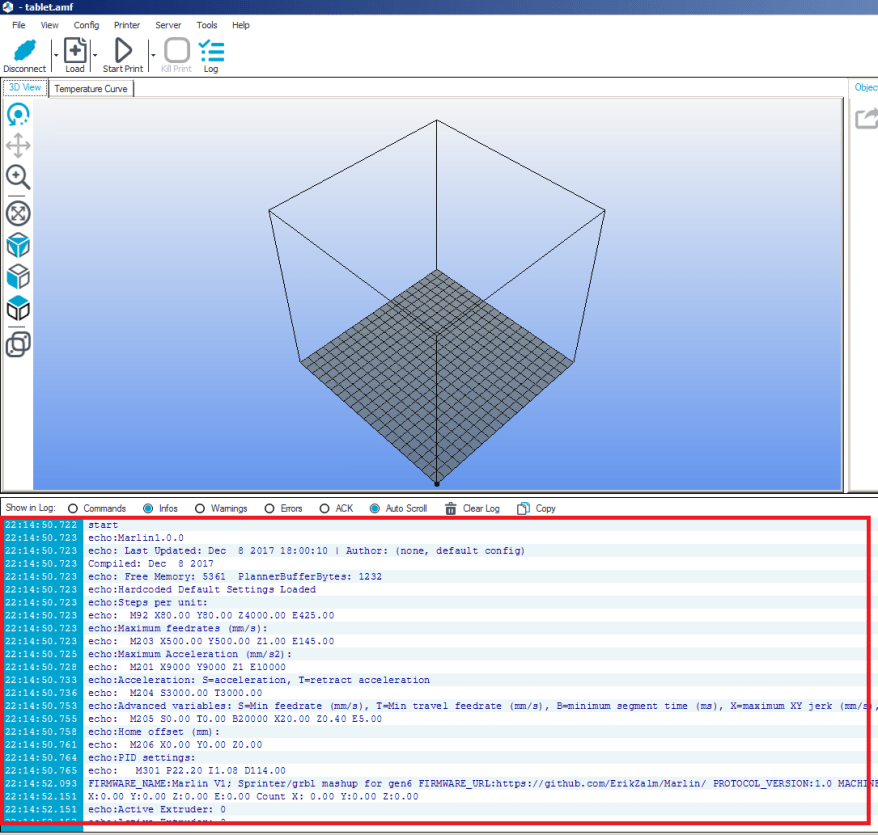Click the Fit to view icon

coord(18,213)
